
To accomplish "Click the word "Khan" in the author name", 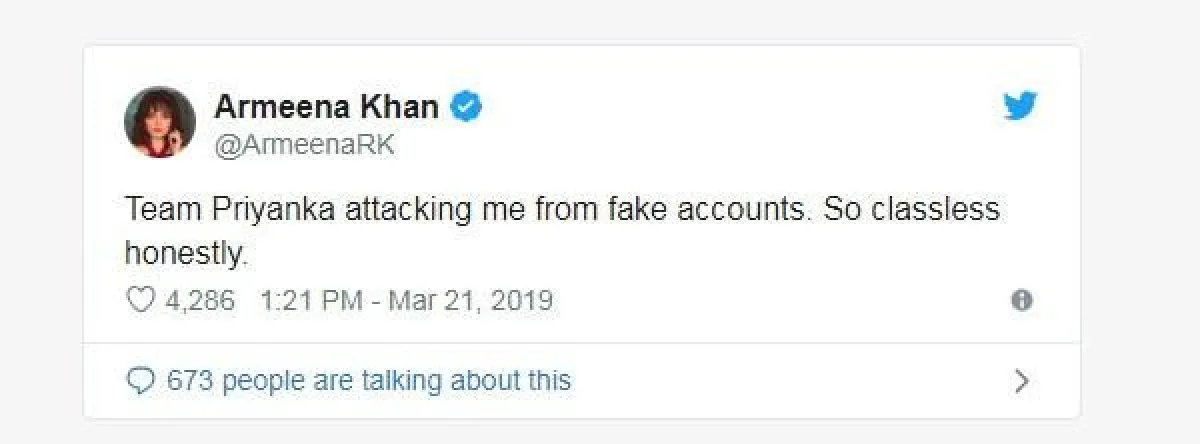I will [x=400, y=106].
